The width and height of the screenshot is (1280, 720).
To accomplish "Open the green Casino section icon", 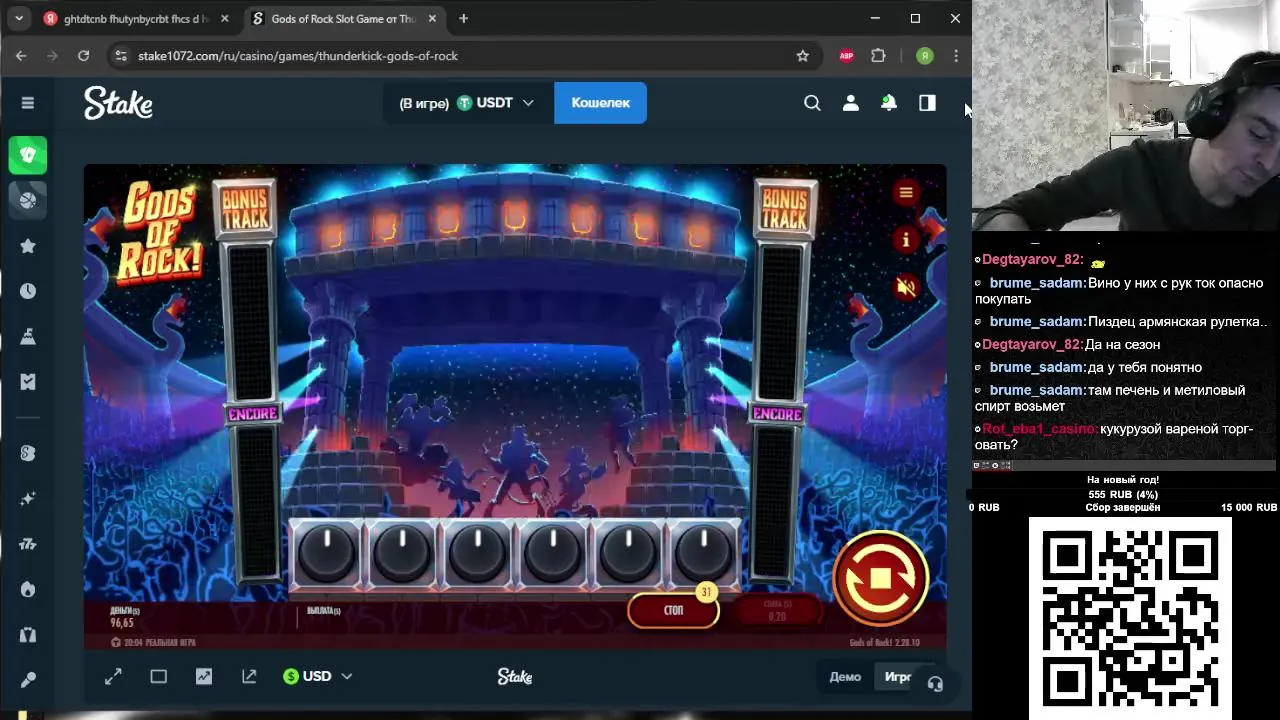I will 28,155.
